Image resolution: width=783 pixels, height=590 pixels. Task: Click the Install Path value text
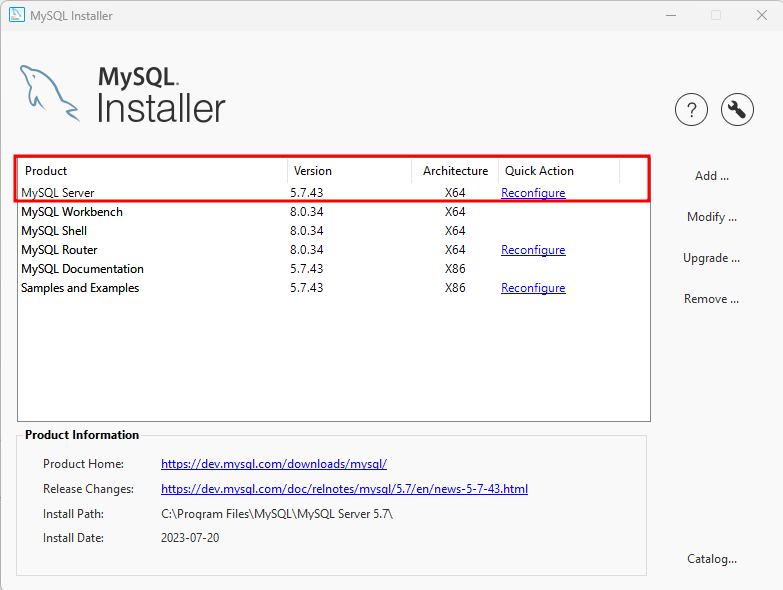277,514
